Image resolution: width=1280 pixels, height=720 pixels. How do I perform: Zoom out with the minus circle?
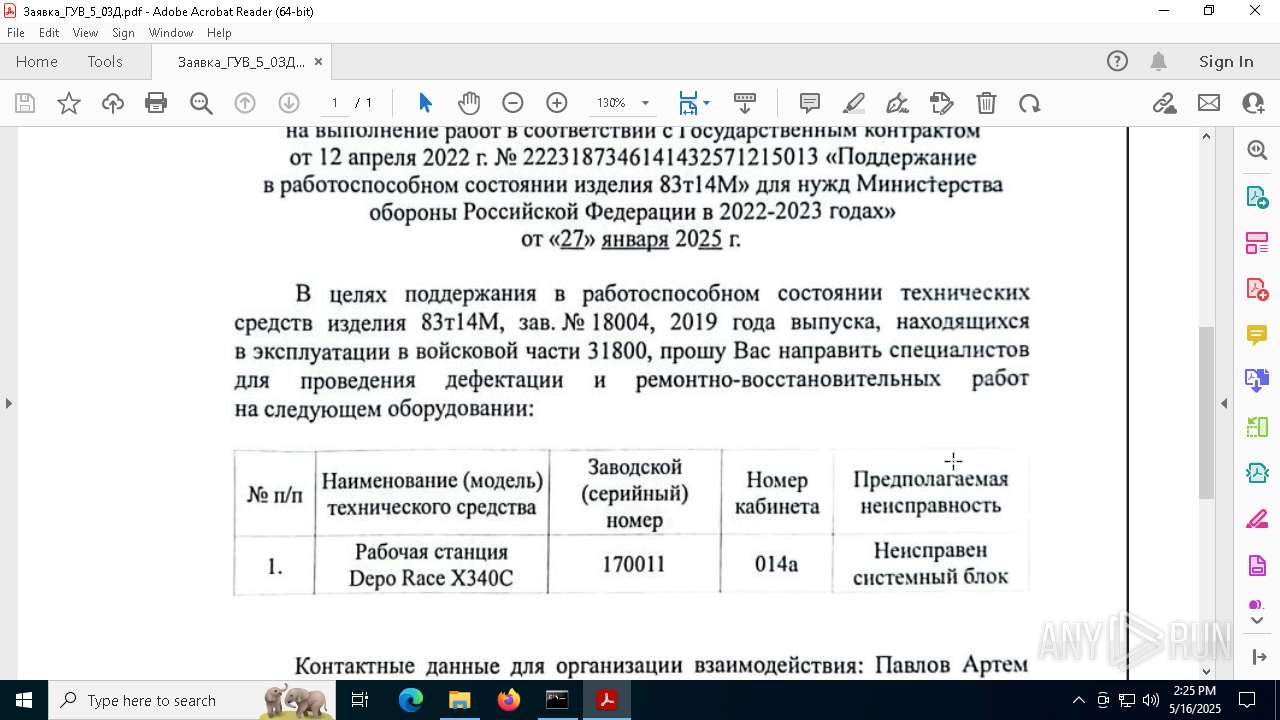(x=513, y=103)
